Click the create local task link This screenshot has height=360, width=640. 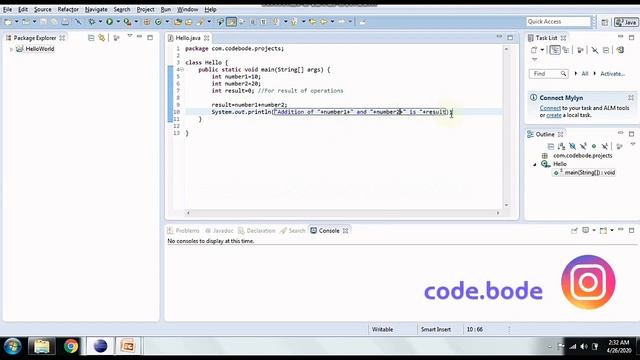pos(554,115)
